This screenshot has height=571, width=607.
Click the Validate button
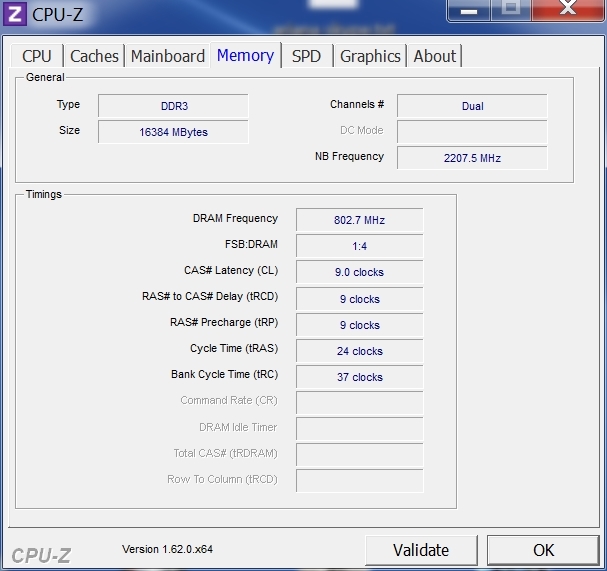click(421, 550)
